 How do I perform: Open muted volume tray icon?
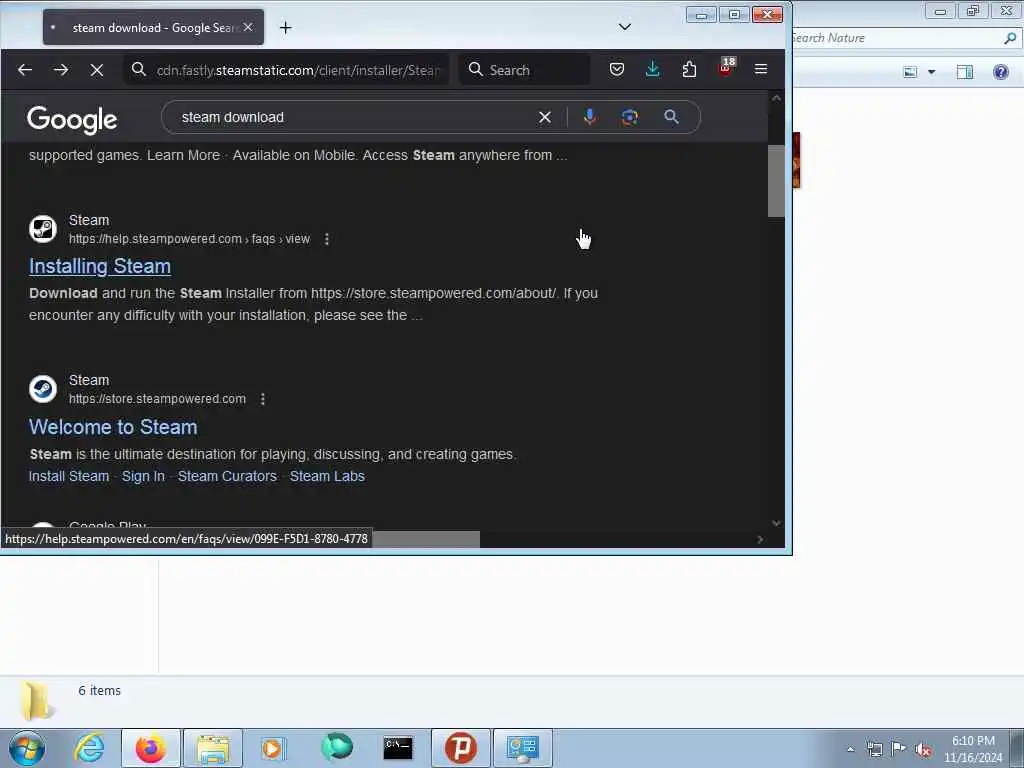pos(923,749)
